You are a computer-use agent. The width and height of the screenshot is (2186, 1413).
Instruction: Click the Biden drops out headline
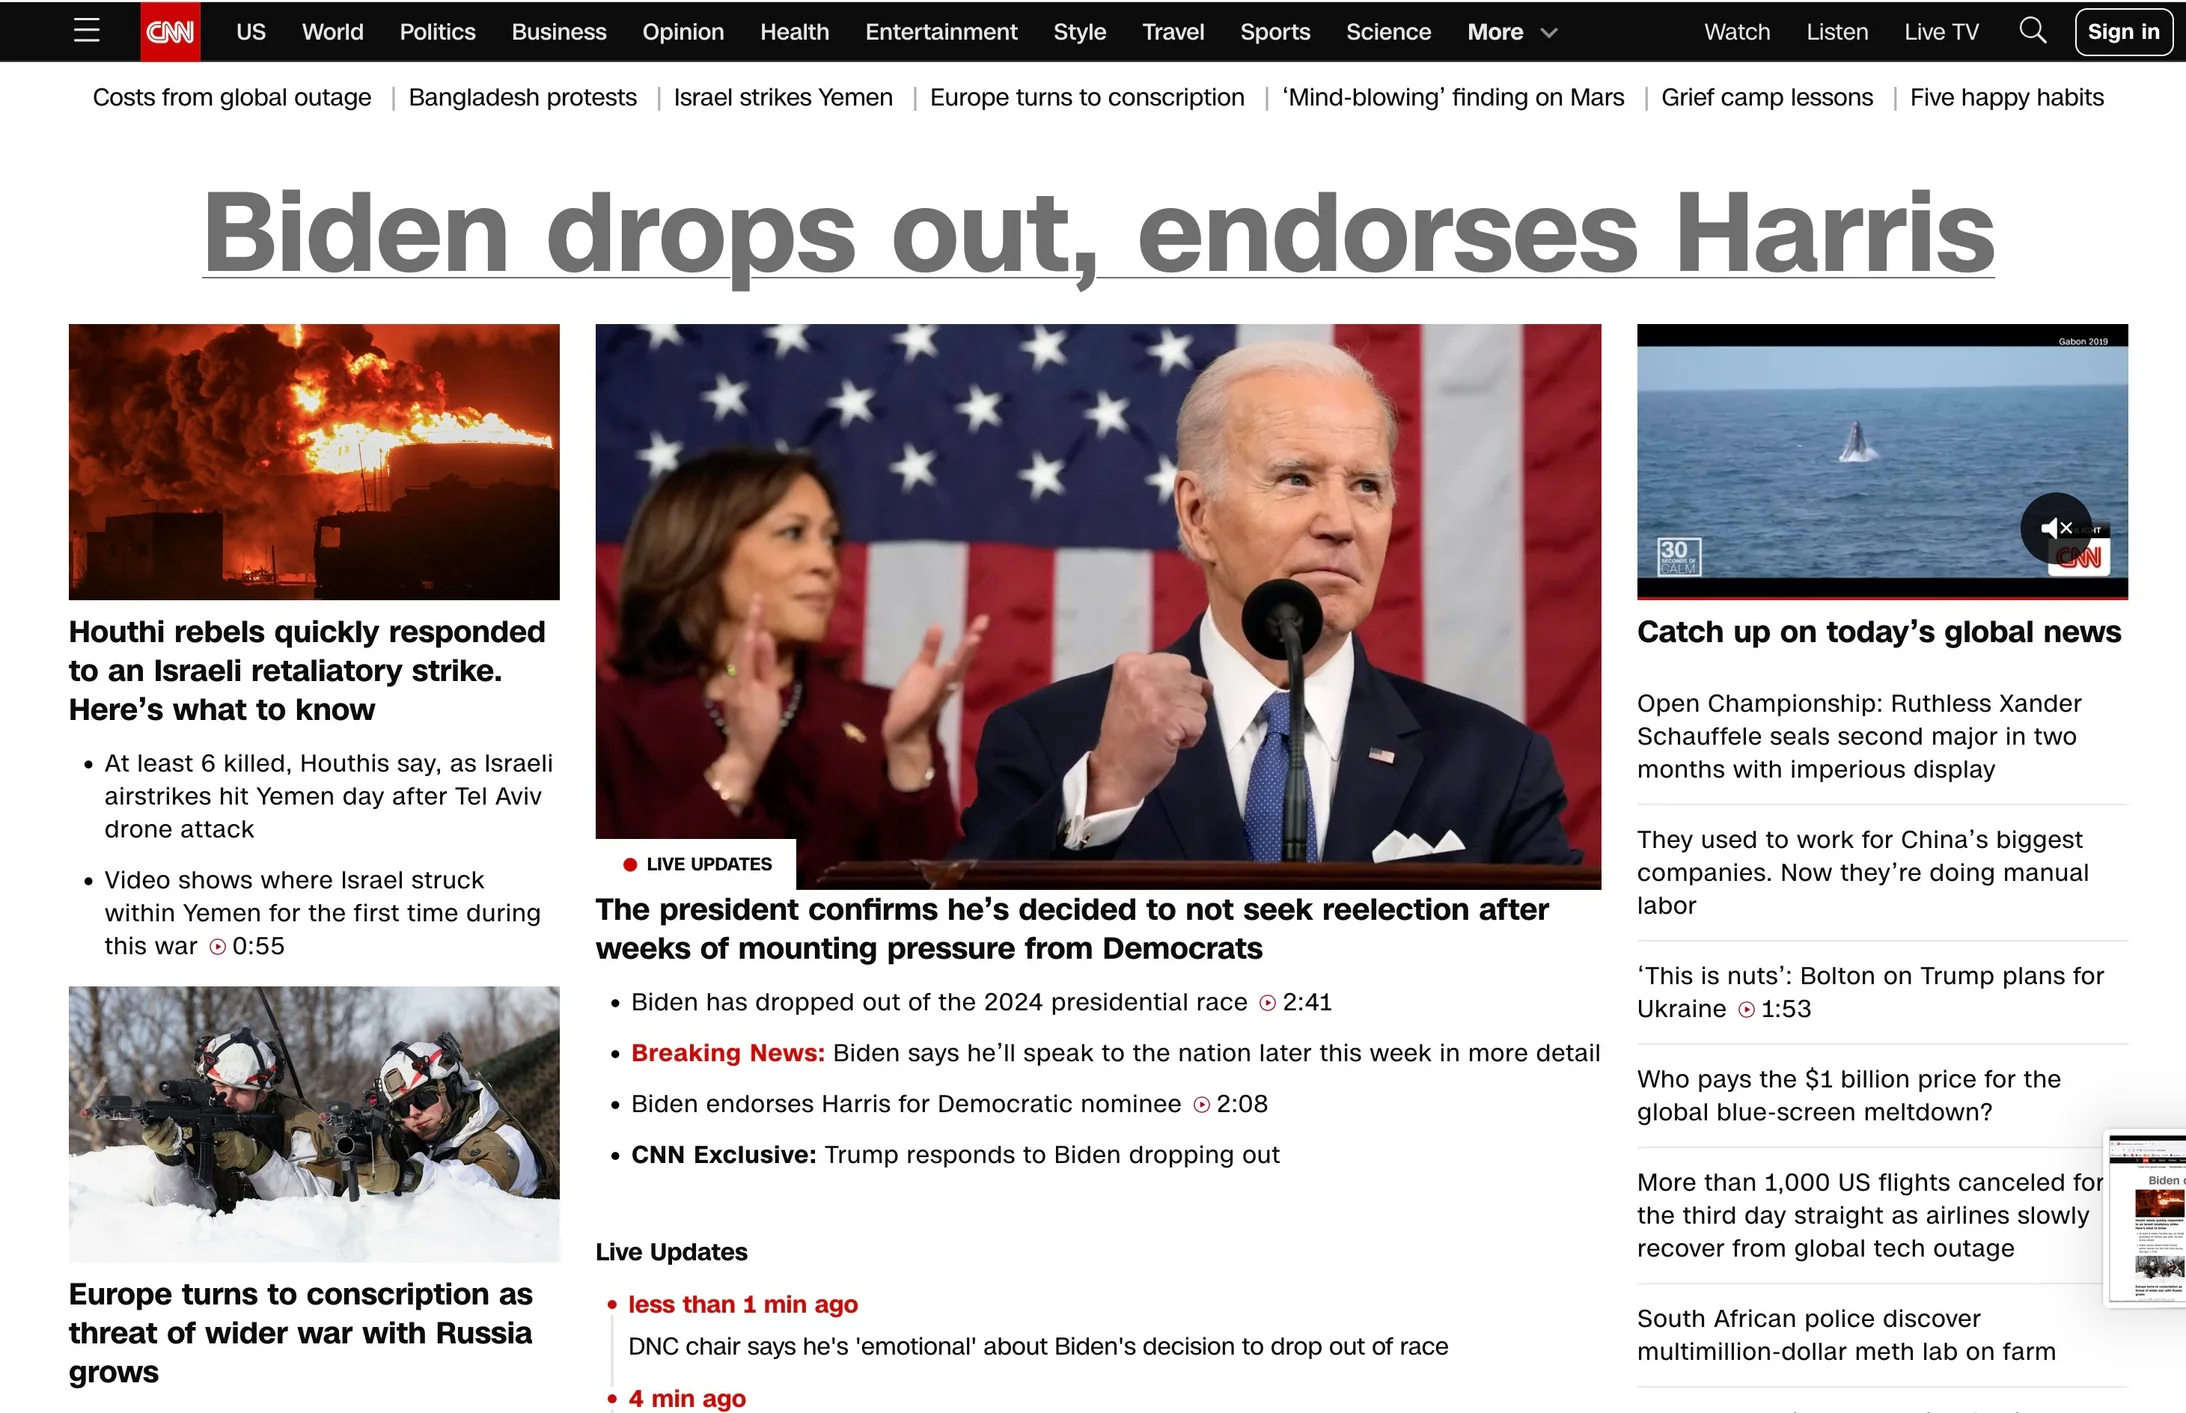tap(1097, 232)
